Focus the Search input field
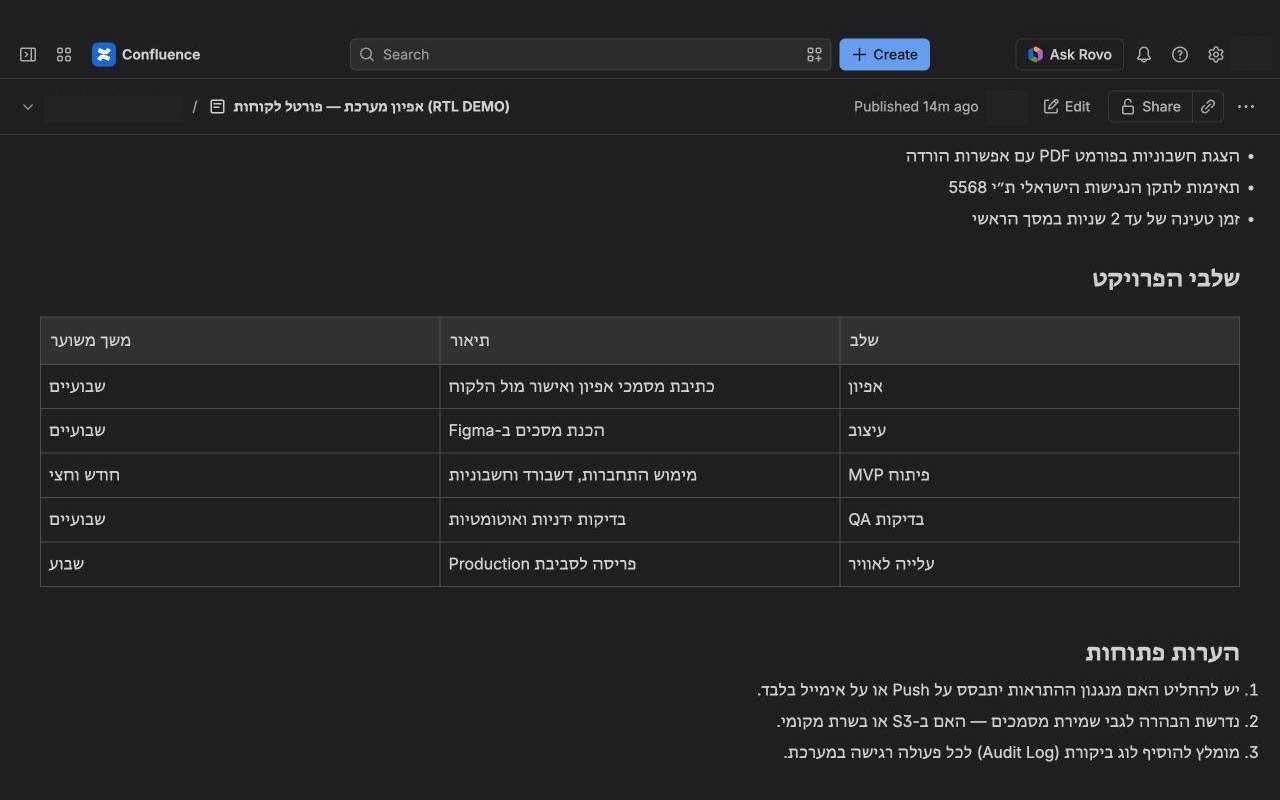 590,55
